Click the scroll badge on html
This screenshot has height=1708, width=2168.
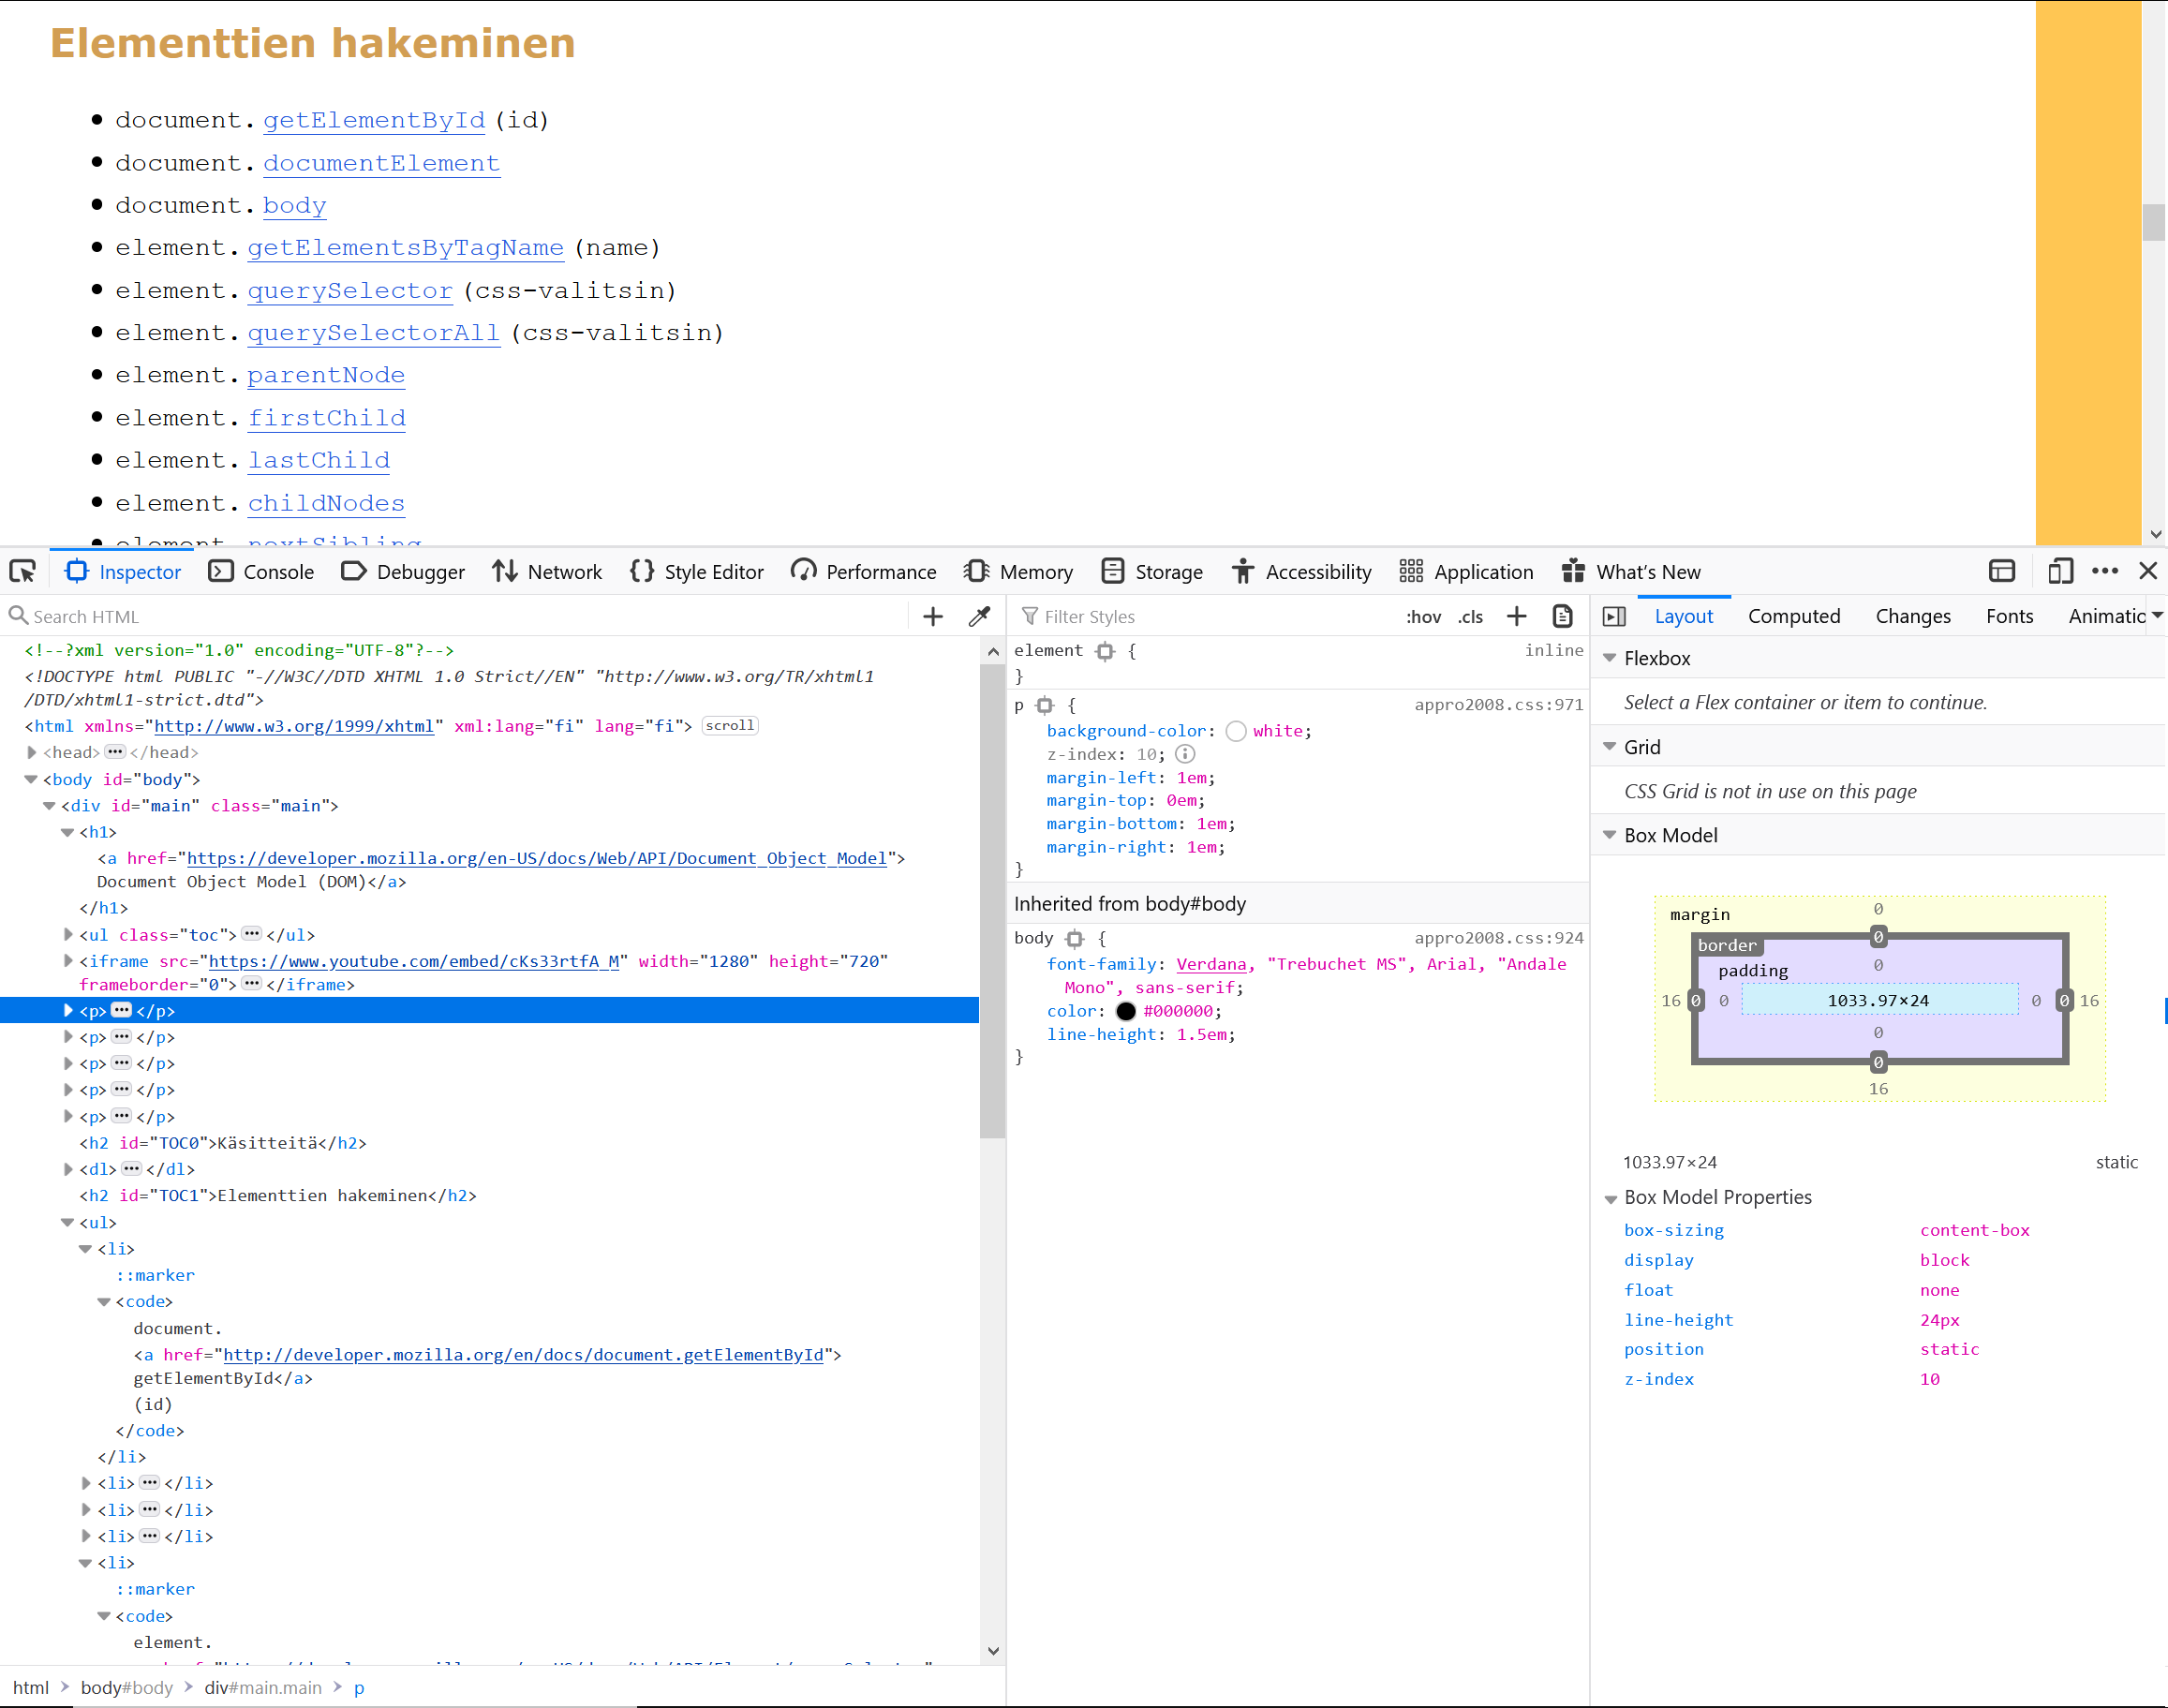[730, 726]
